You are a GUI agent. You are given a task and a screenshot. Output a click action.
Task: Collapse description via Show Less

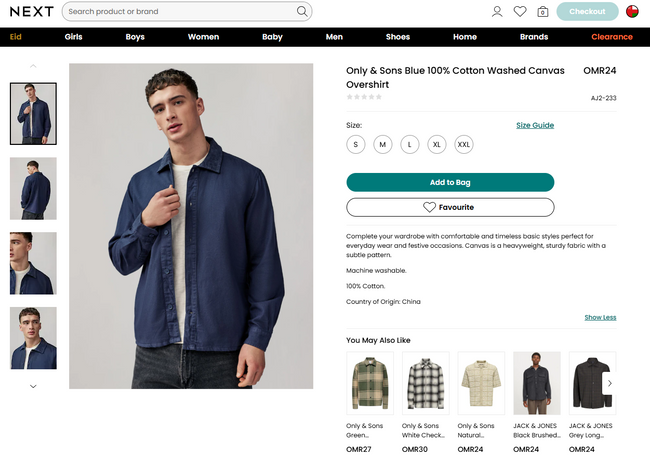[600, 317]
